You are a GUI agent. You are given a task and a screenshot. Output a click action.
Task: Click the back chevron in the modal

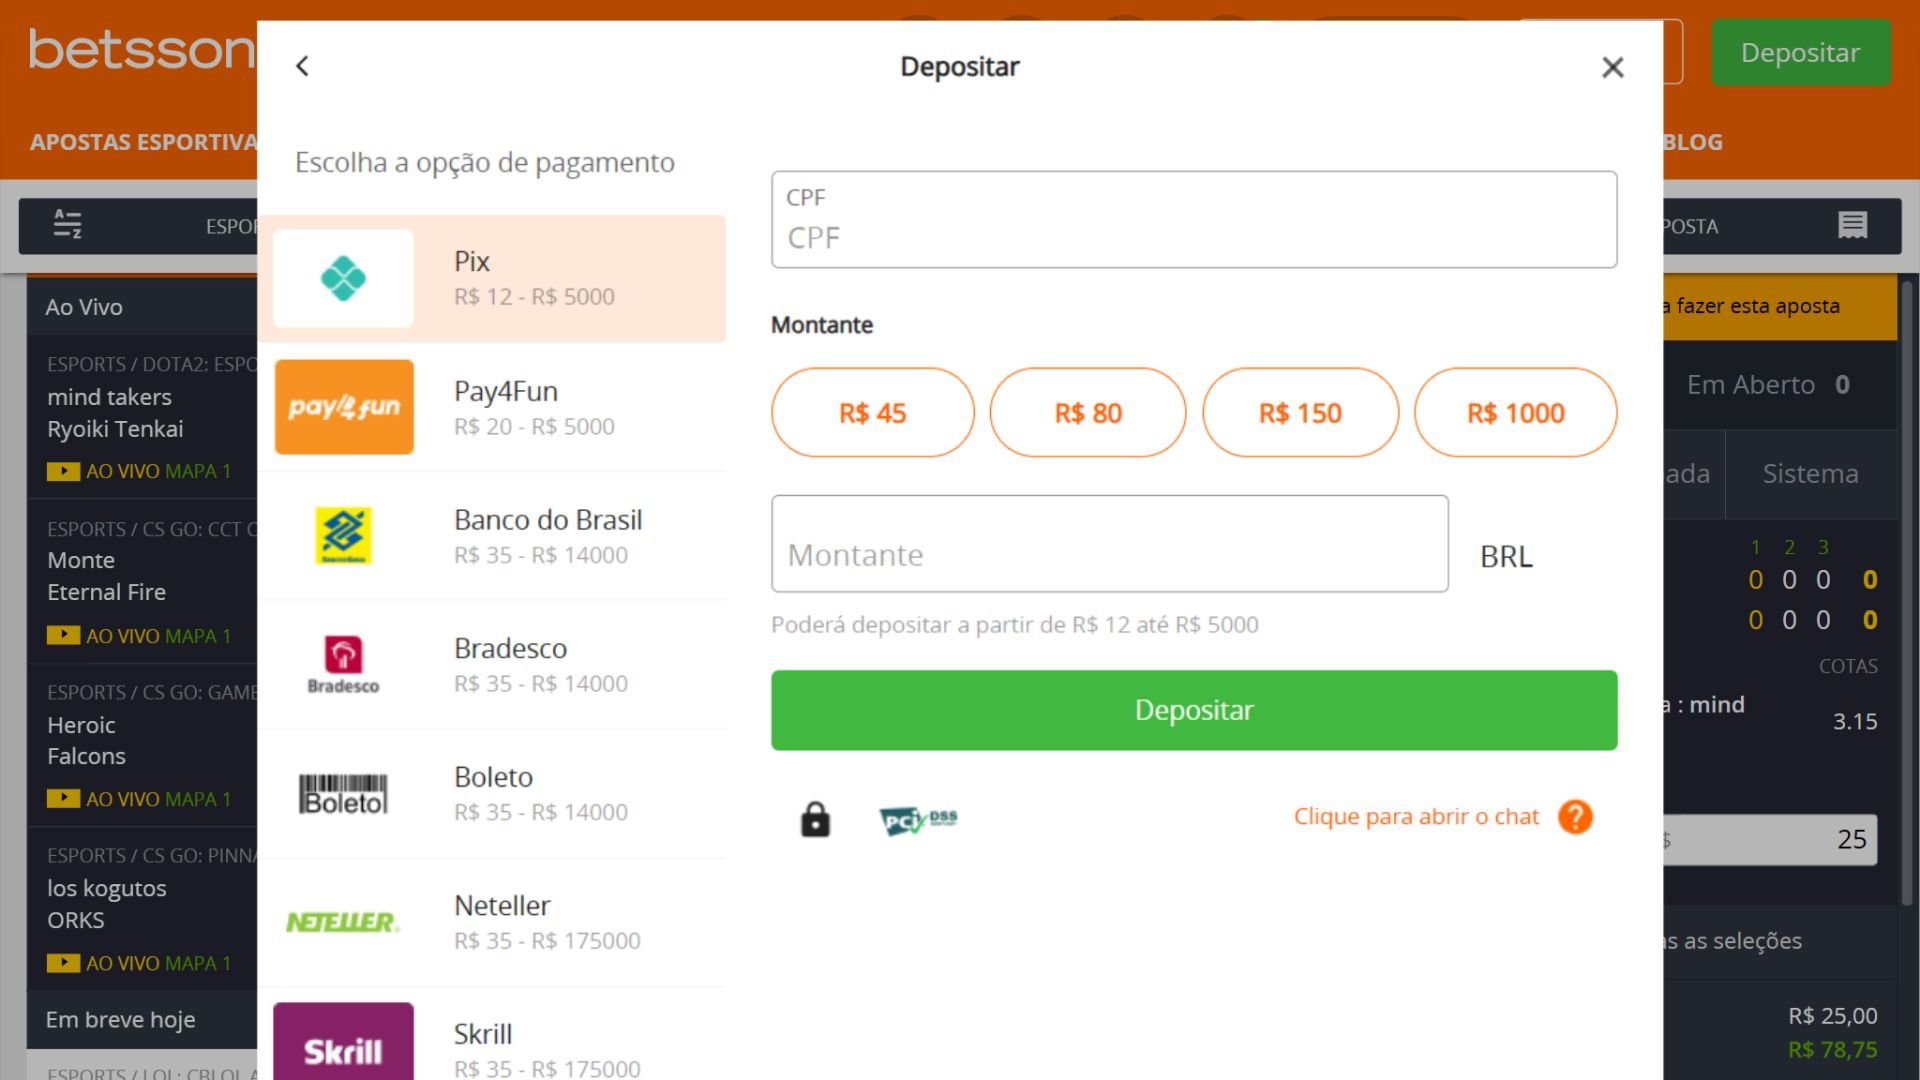coord(303,66)
